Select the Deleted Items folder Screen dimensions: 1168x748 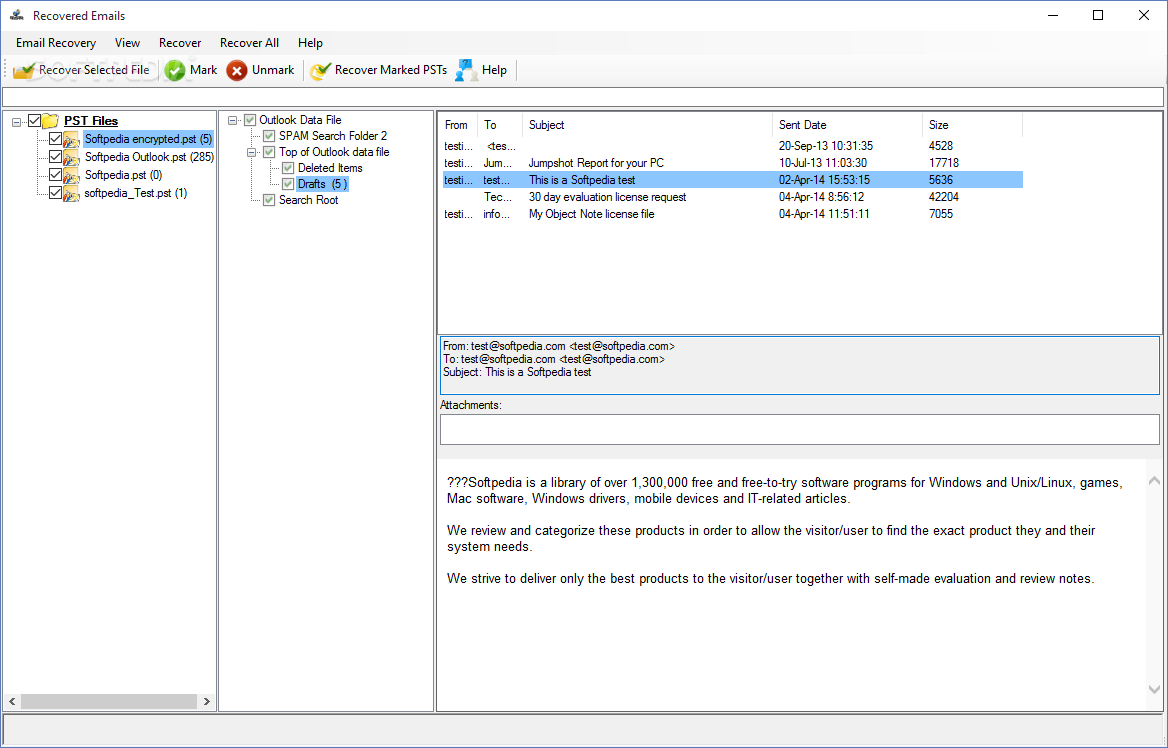pos(330,168)
